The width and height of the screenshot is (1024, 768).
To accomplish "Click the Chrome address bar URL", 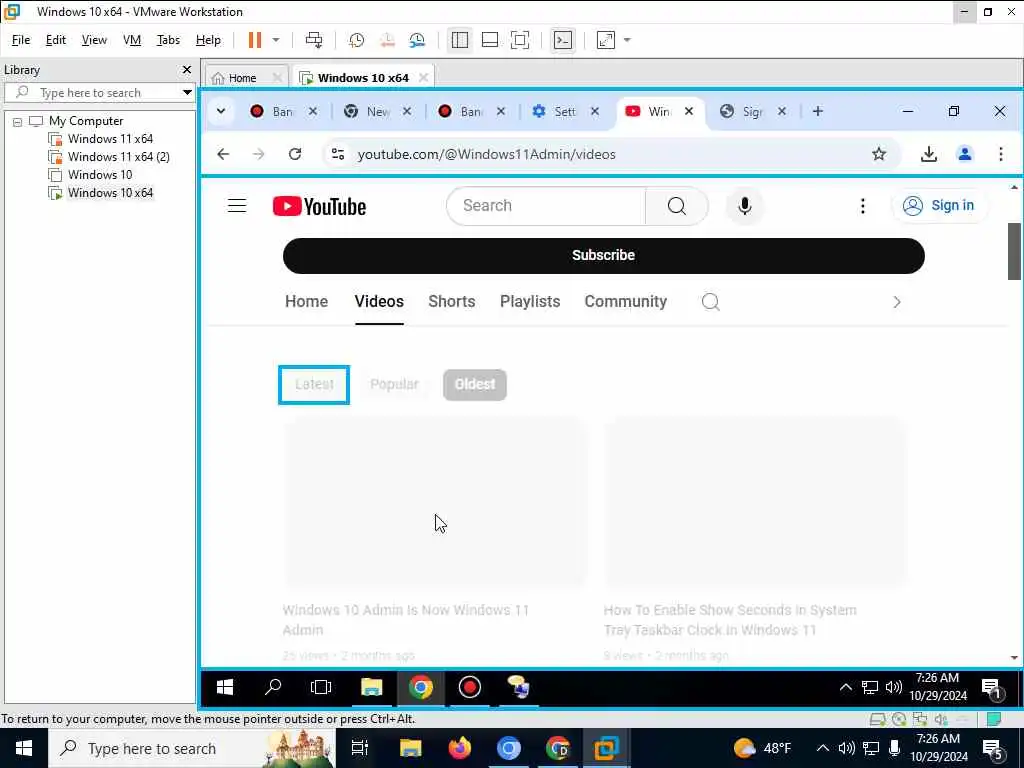I will [487, 155].
